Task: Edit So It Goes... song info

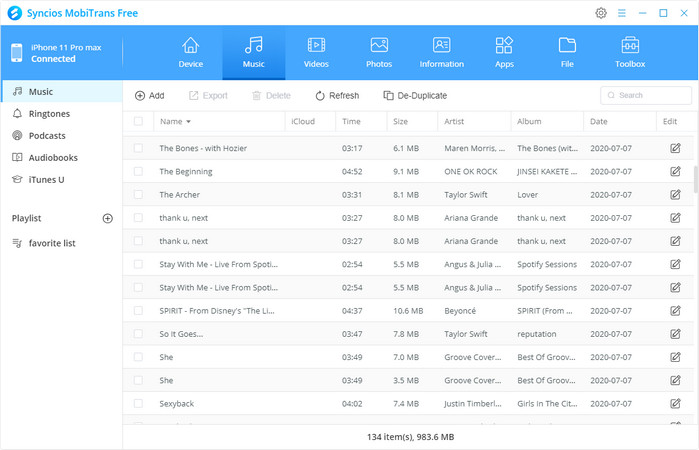Action: 675,334
